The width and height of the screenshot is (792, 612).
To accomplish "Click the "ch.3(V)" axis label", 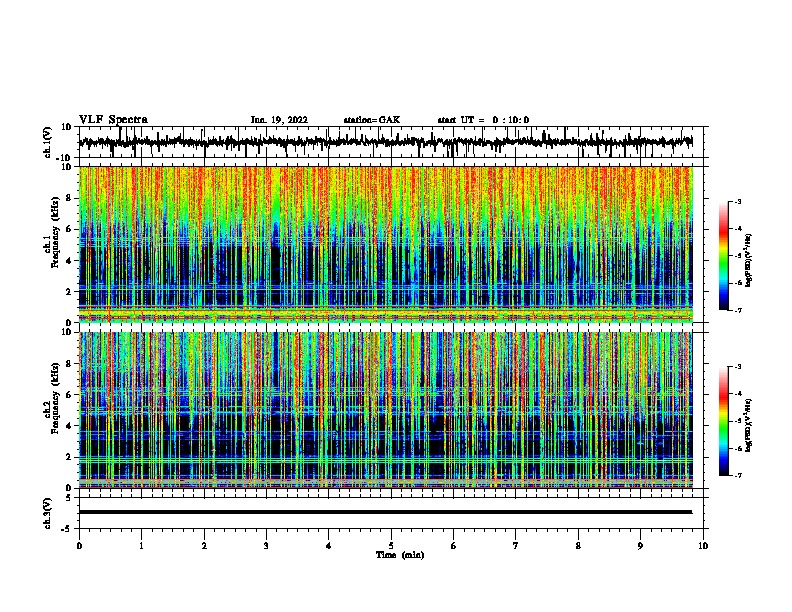I will click(x=48, y=513).
